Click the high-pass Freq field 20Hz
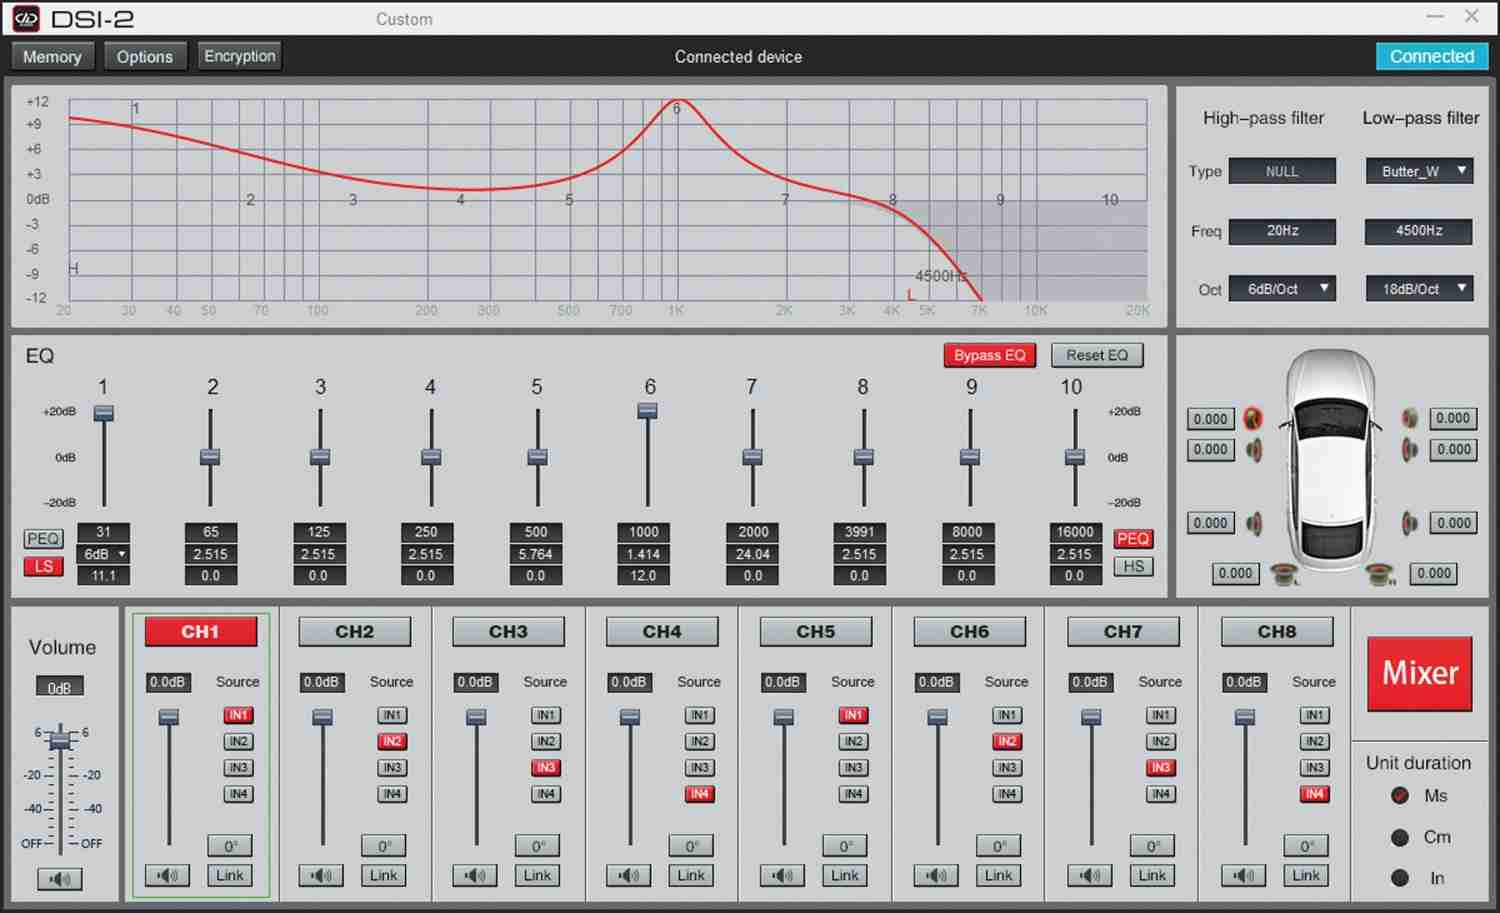This screenshot has height=913, width=1500. coord(1282,231)
